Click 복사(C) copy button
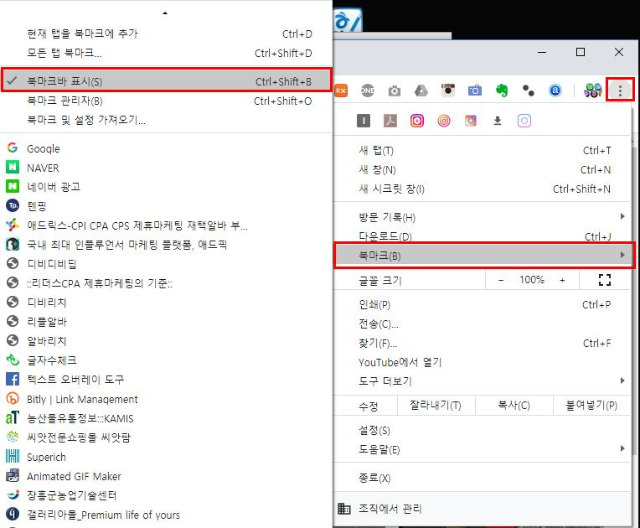The image size is (640, 528). pyautogui.click(x=514, y=405)
